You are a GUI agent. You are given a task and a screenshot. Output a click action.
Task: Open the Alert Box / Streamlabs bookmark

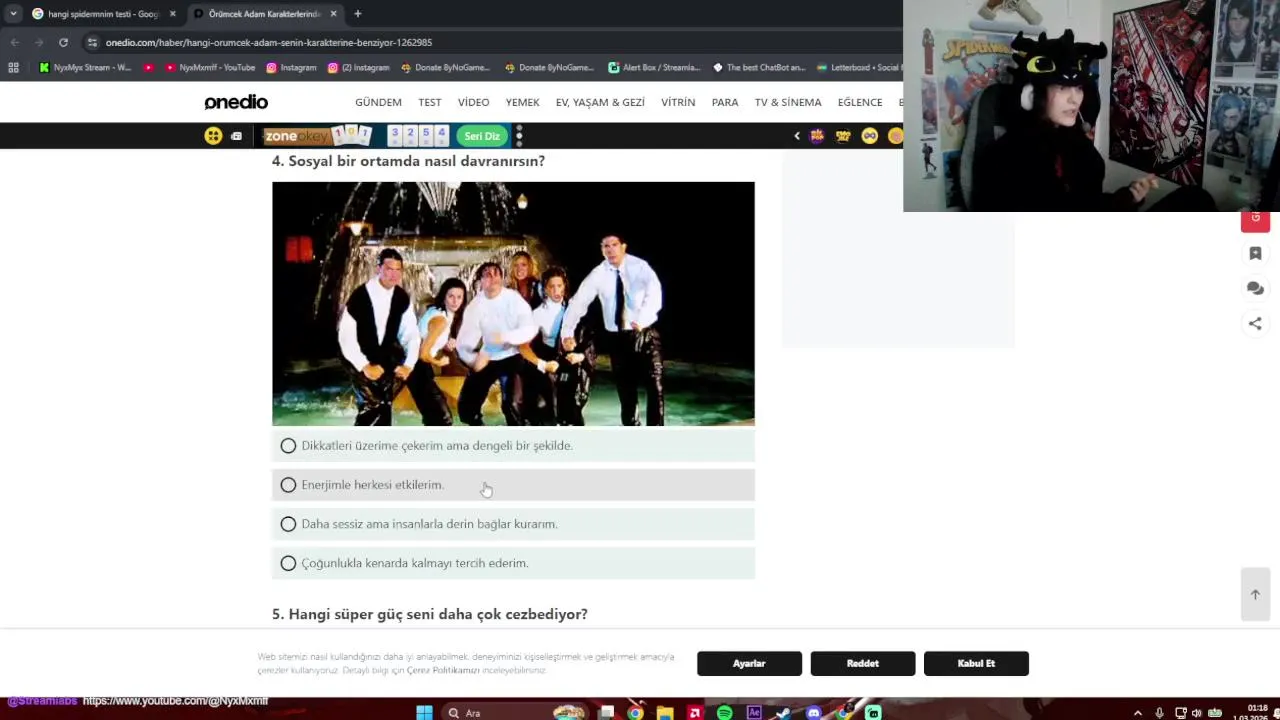click(654, 67)
